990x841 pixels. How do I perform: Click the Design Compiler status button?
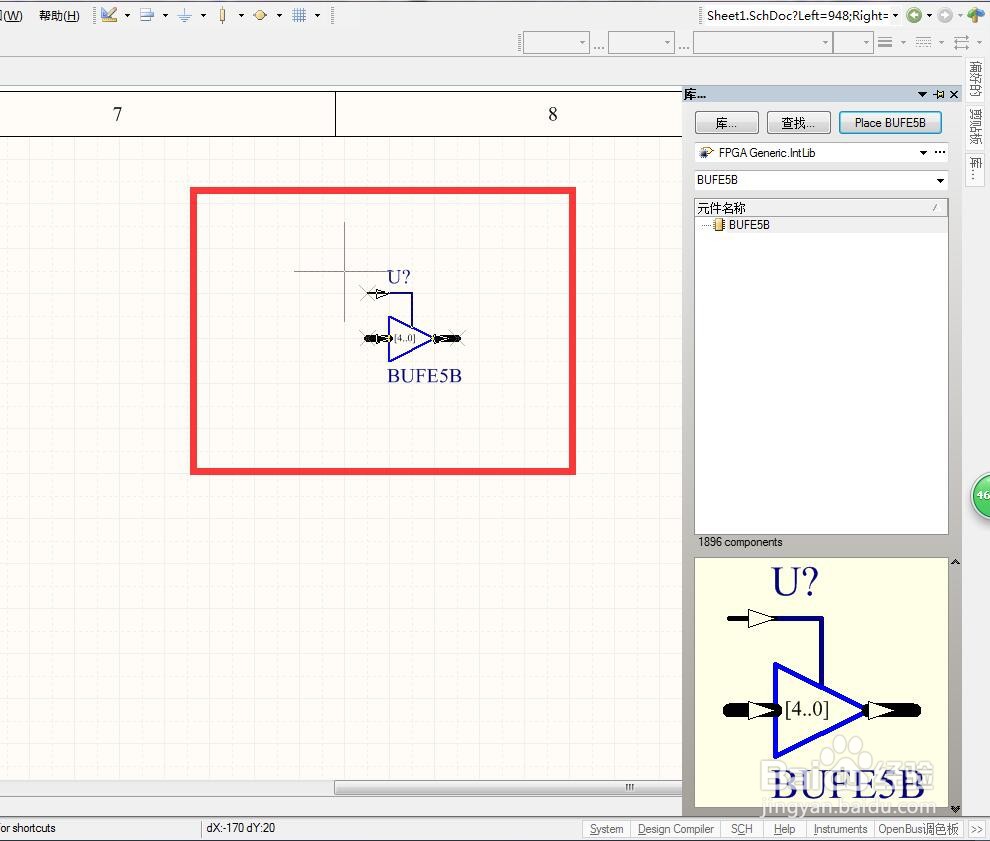(x=676, y=829)
